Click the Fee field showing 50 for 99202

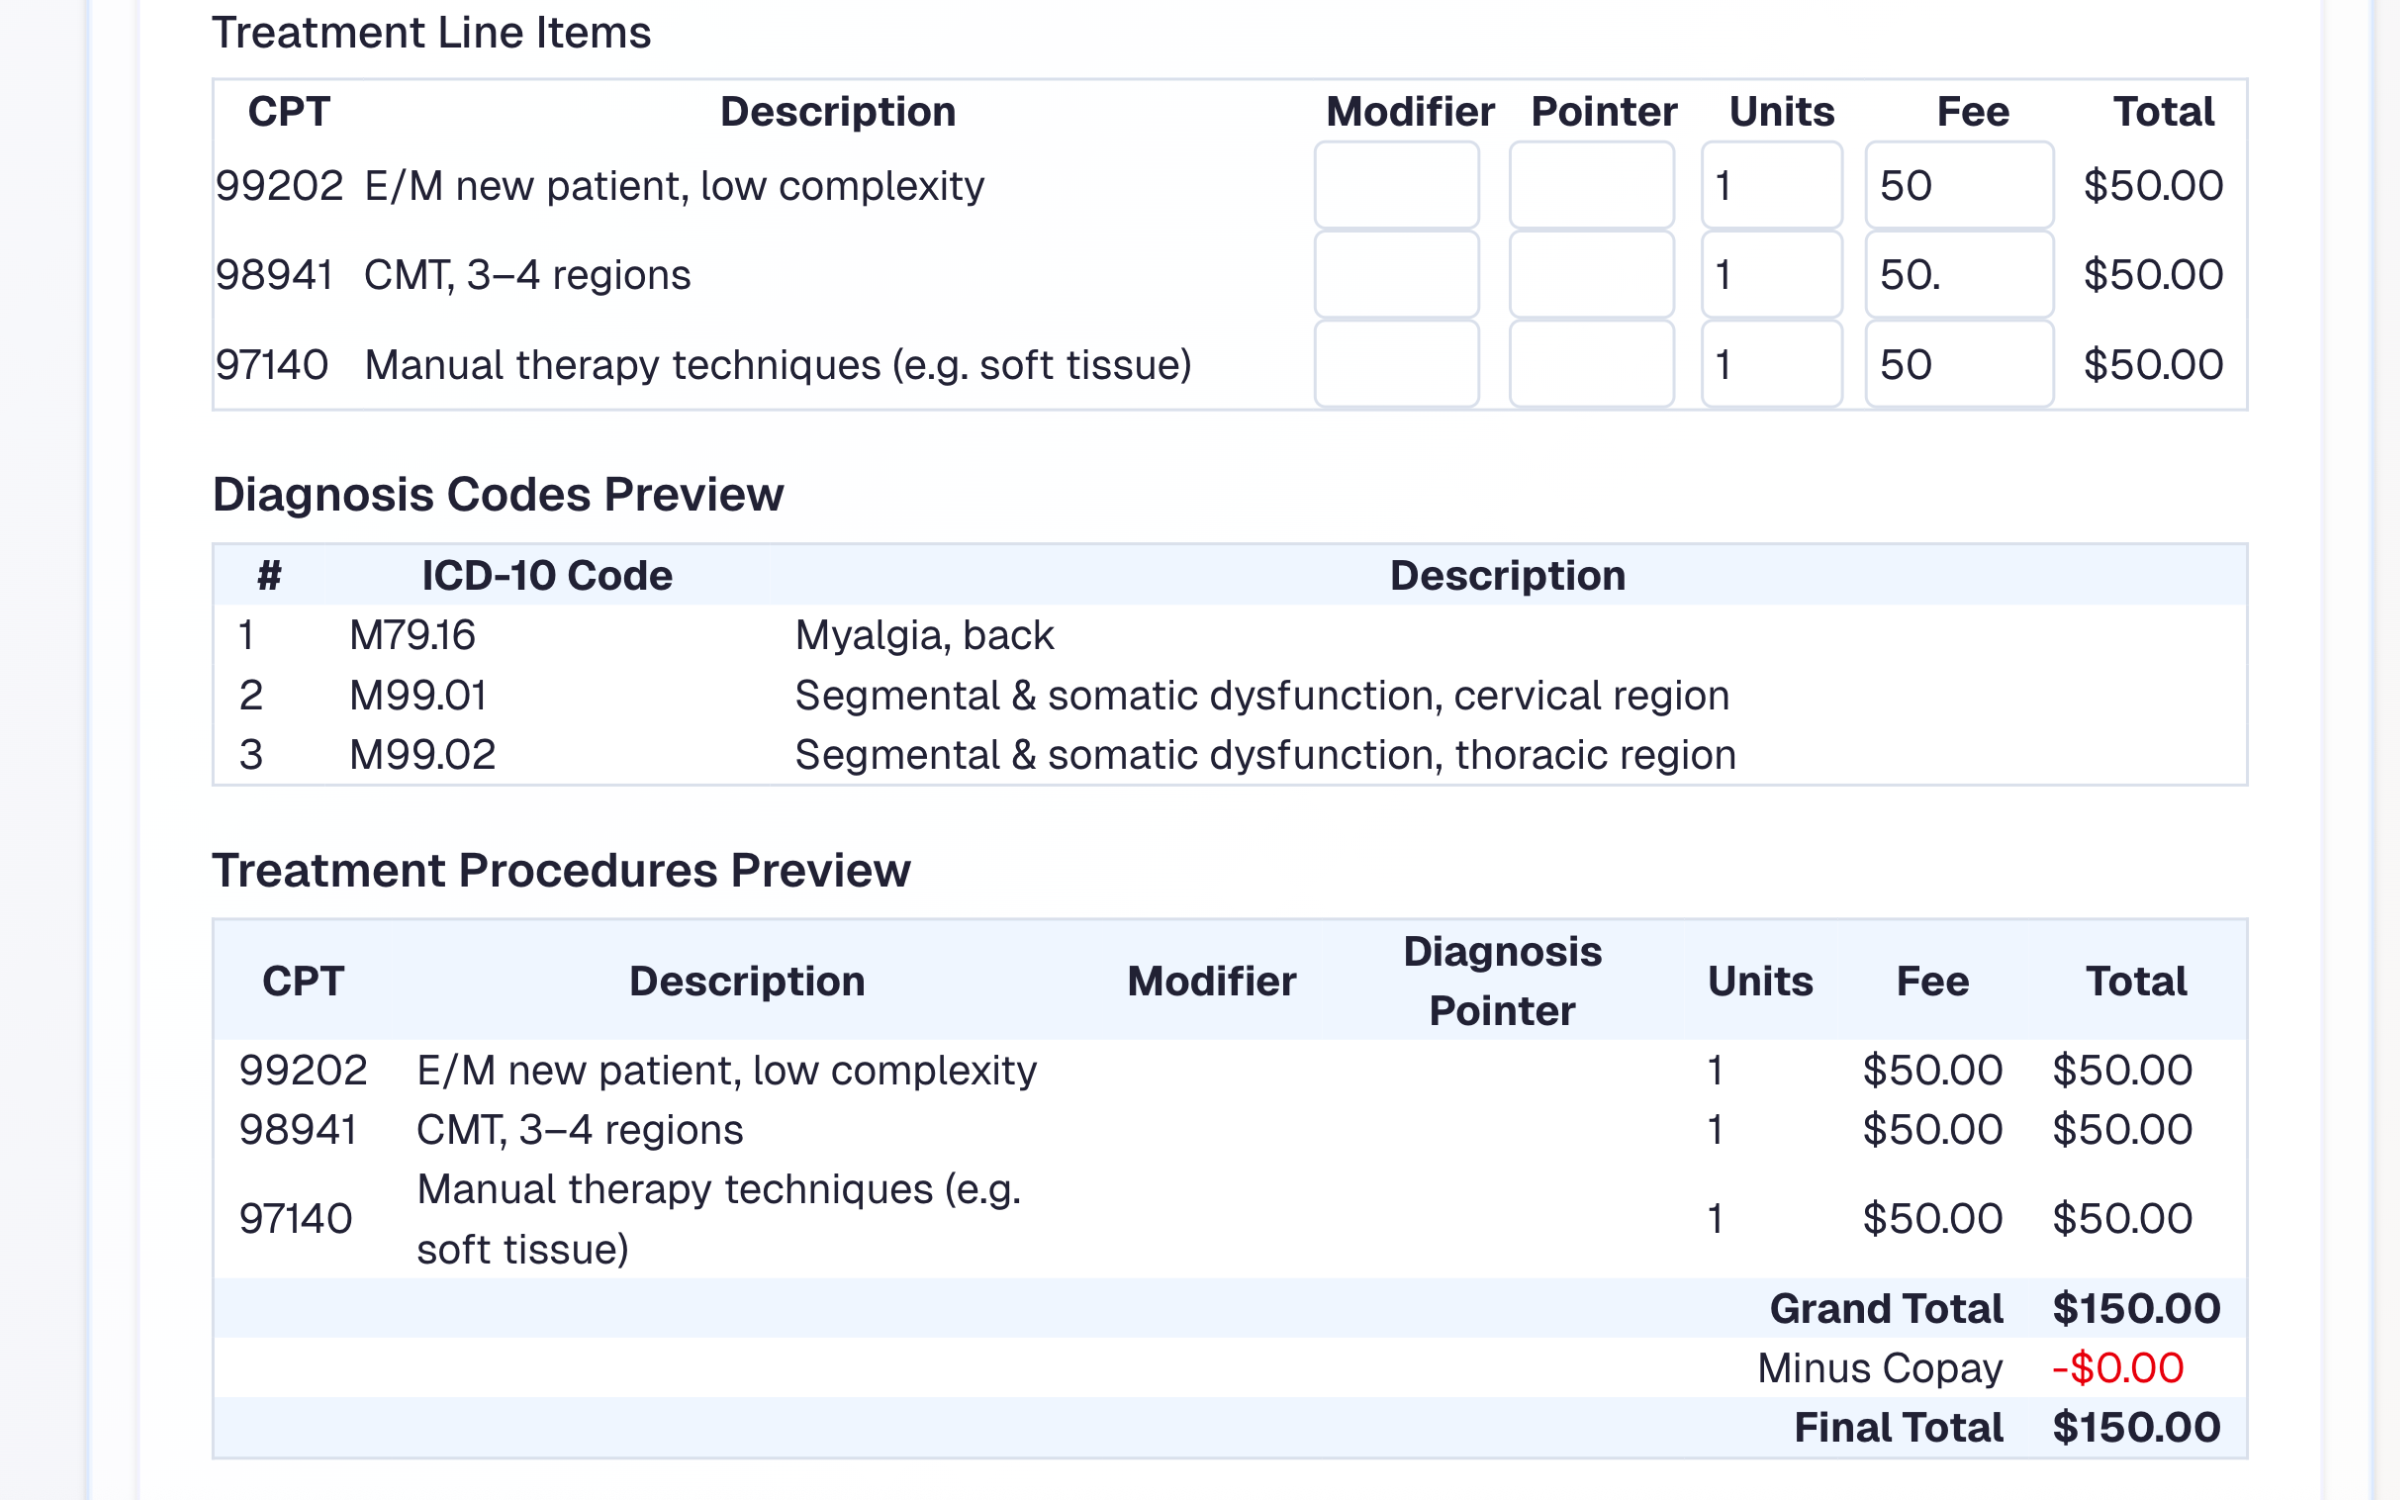[x=1956, y=185]
